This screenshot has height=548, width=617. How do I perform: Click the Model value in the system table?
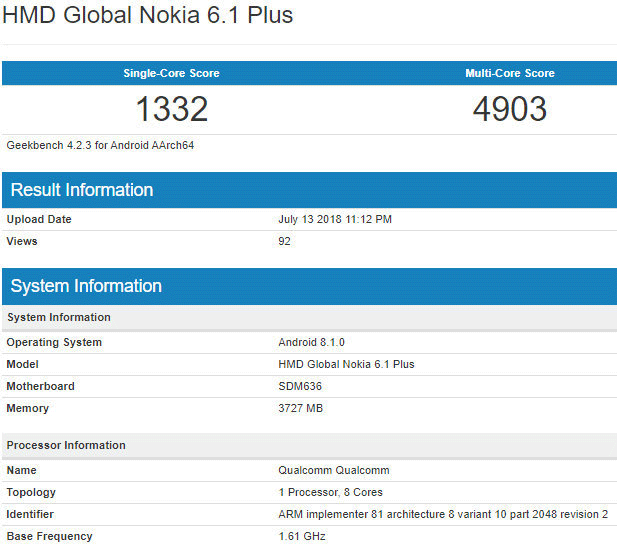(346, 364)
